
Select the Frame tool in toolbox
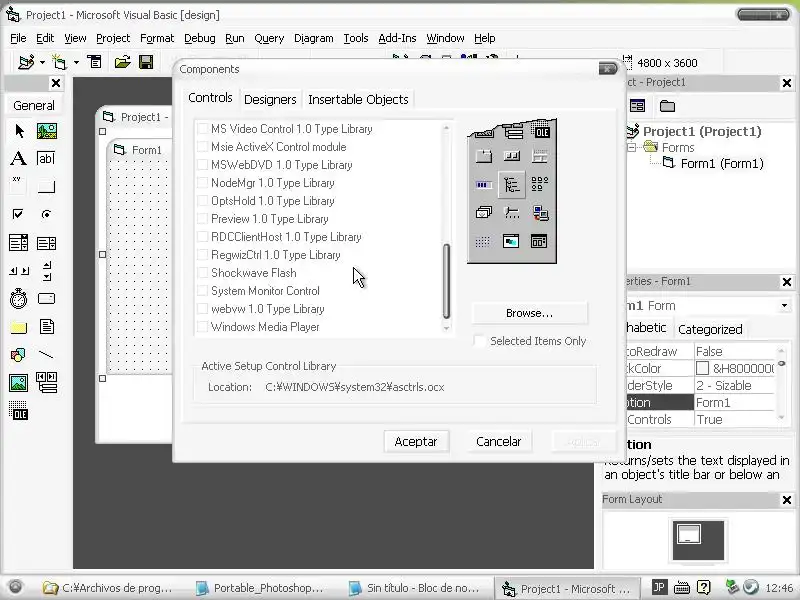point(19,186)
